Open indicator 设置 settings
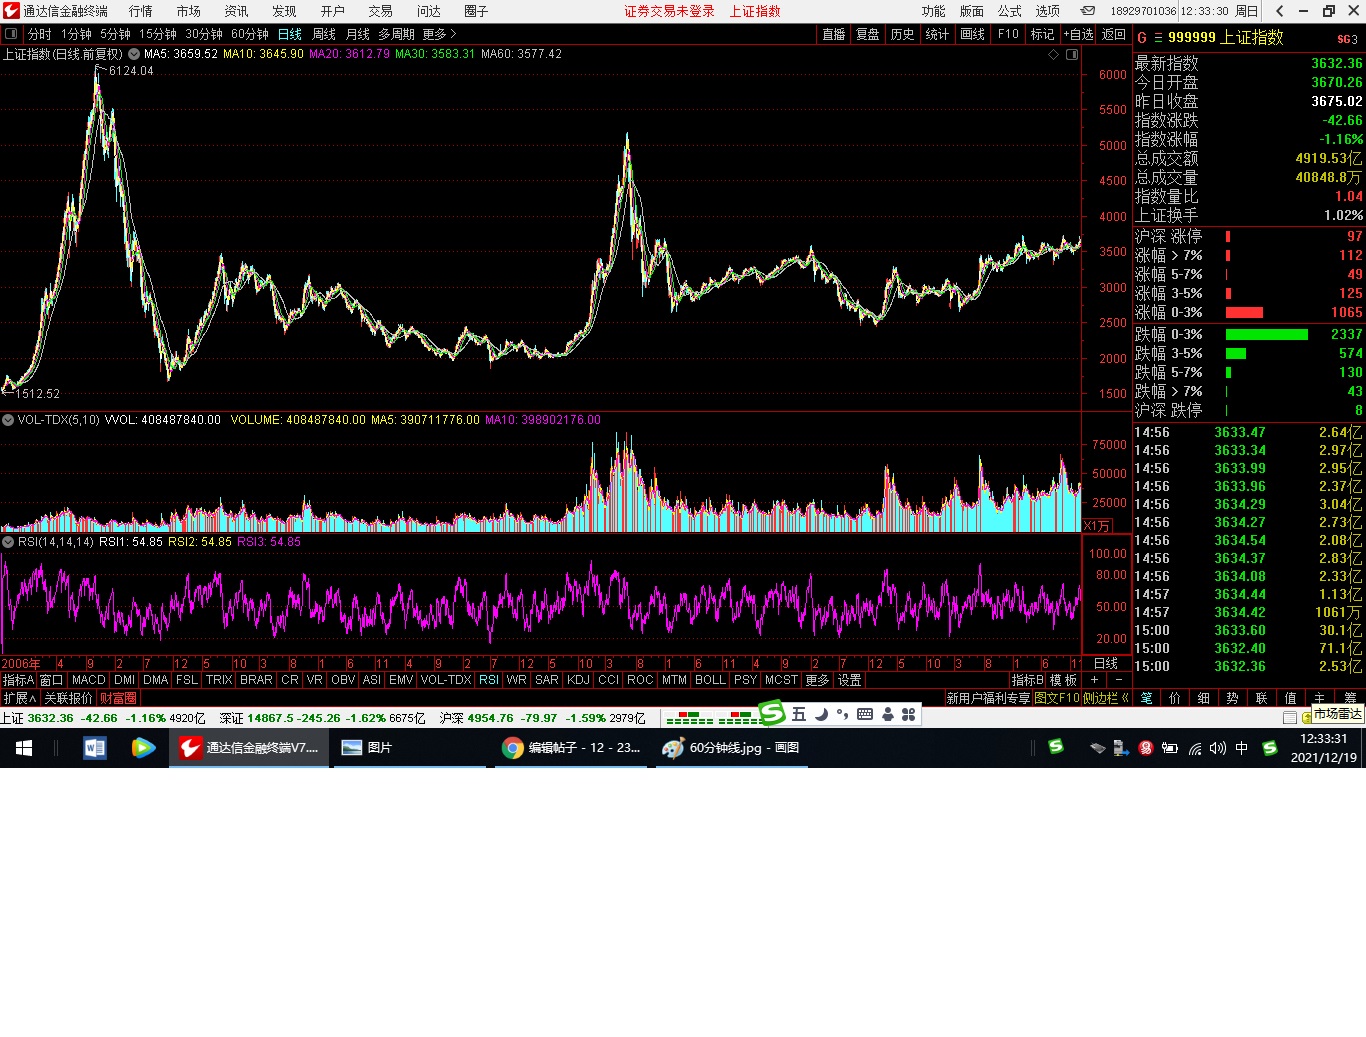Screen dimensions: 1366x1037 point(849,680)
